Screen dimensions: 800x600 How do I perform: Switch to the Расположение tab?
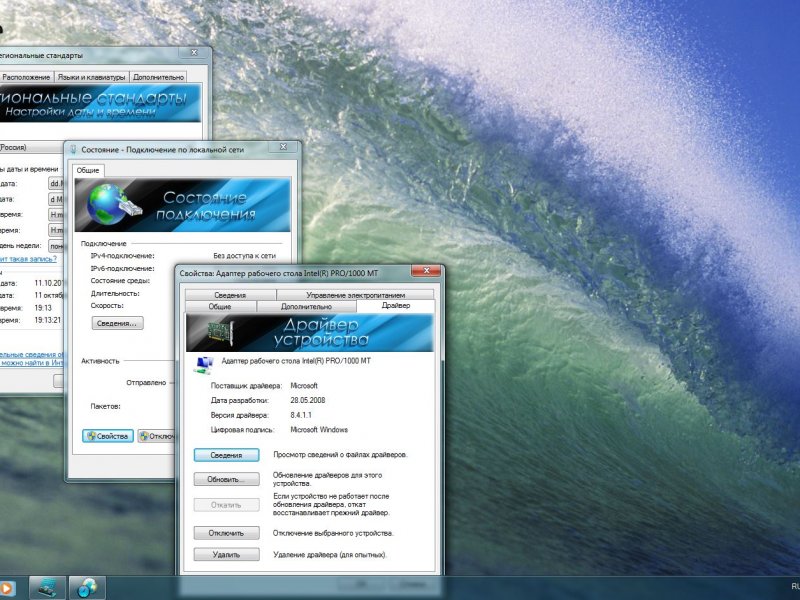click(26, 77)
